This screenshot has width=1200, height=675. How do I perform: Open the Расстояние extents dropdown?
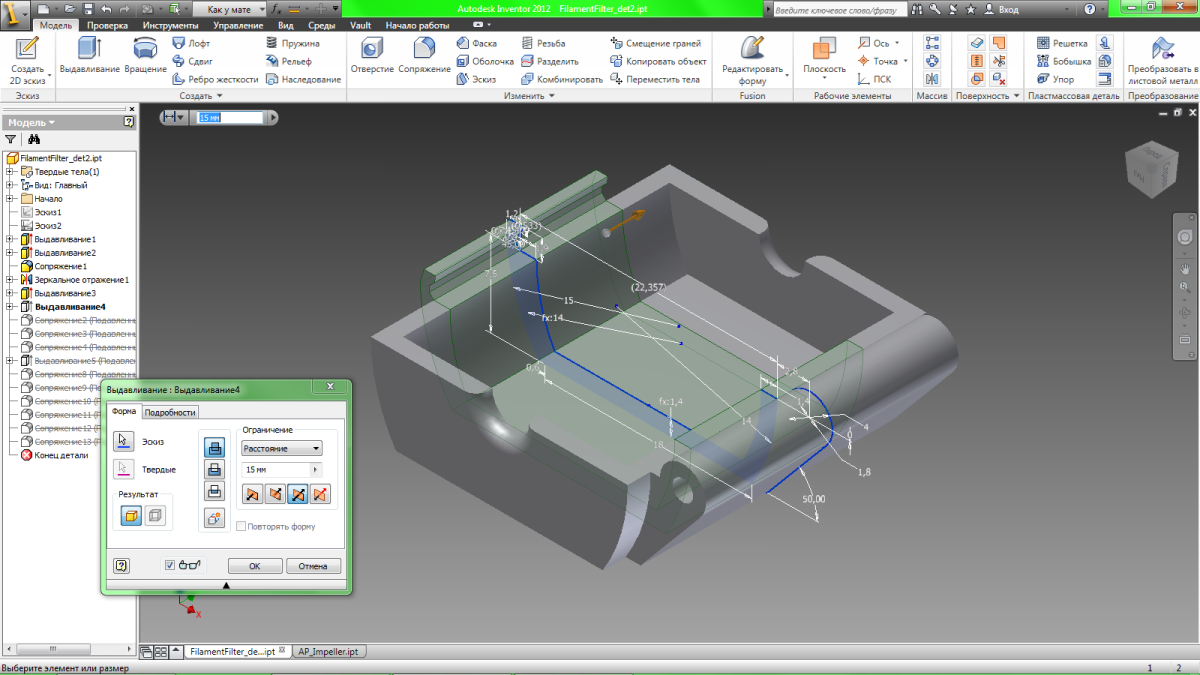(282, 449)
